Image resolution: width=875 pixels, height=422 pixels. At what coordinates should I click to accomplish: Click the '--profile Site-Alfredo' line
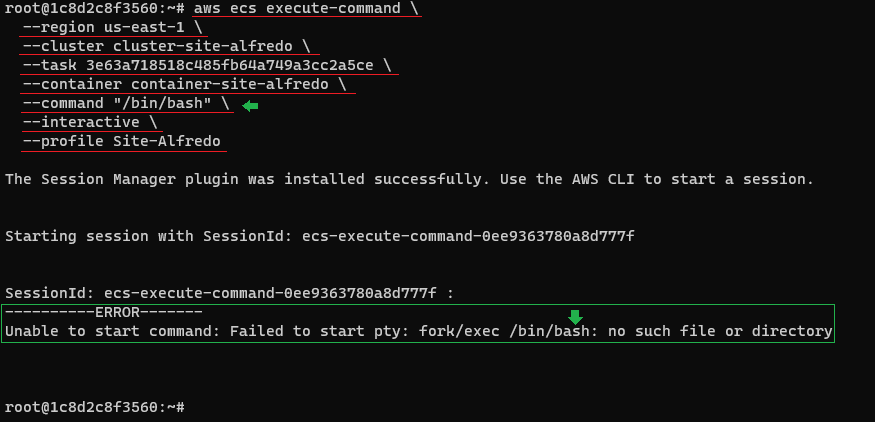click(x=122, y=141)
